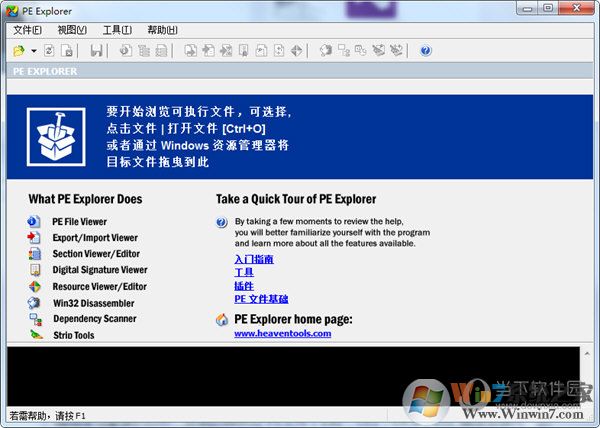Click the PE File Viewer icon
Viewport: 600px width, 428px height.
click(x=34, y=221)
